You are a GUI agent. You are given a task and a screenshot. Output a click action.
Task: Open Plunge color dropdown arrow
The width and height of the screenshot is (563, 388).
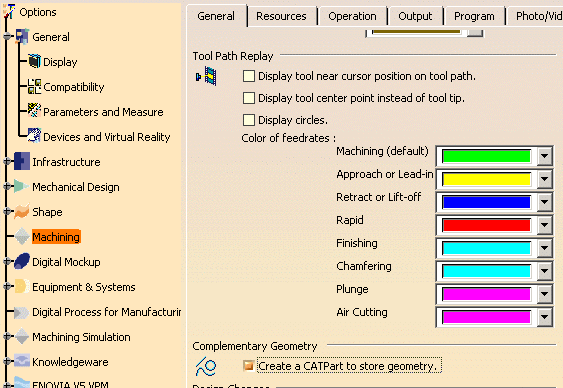(545, 294)
